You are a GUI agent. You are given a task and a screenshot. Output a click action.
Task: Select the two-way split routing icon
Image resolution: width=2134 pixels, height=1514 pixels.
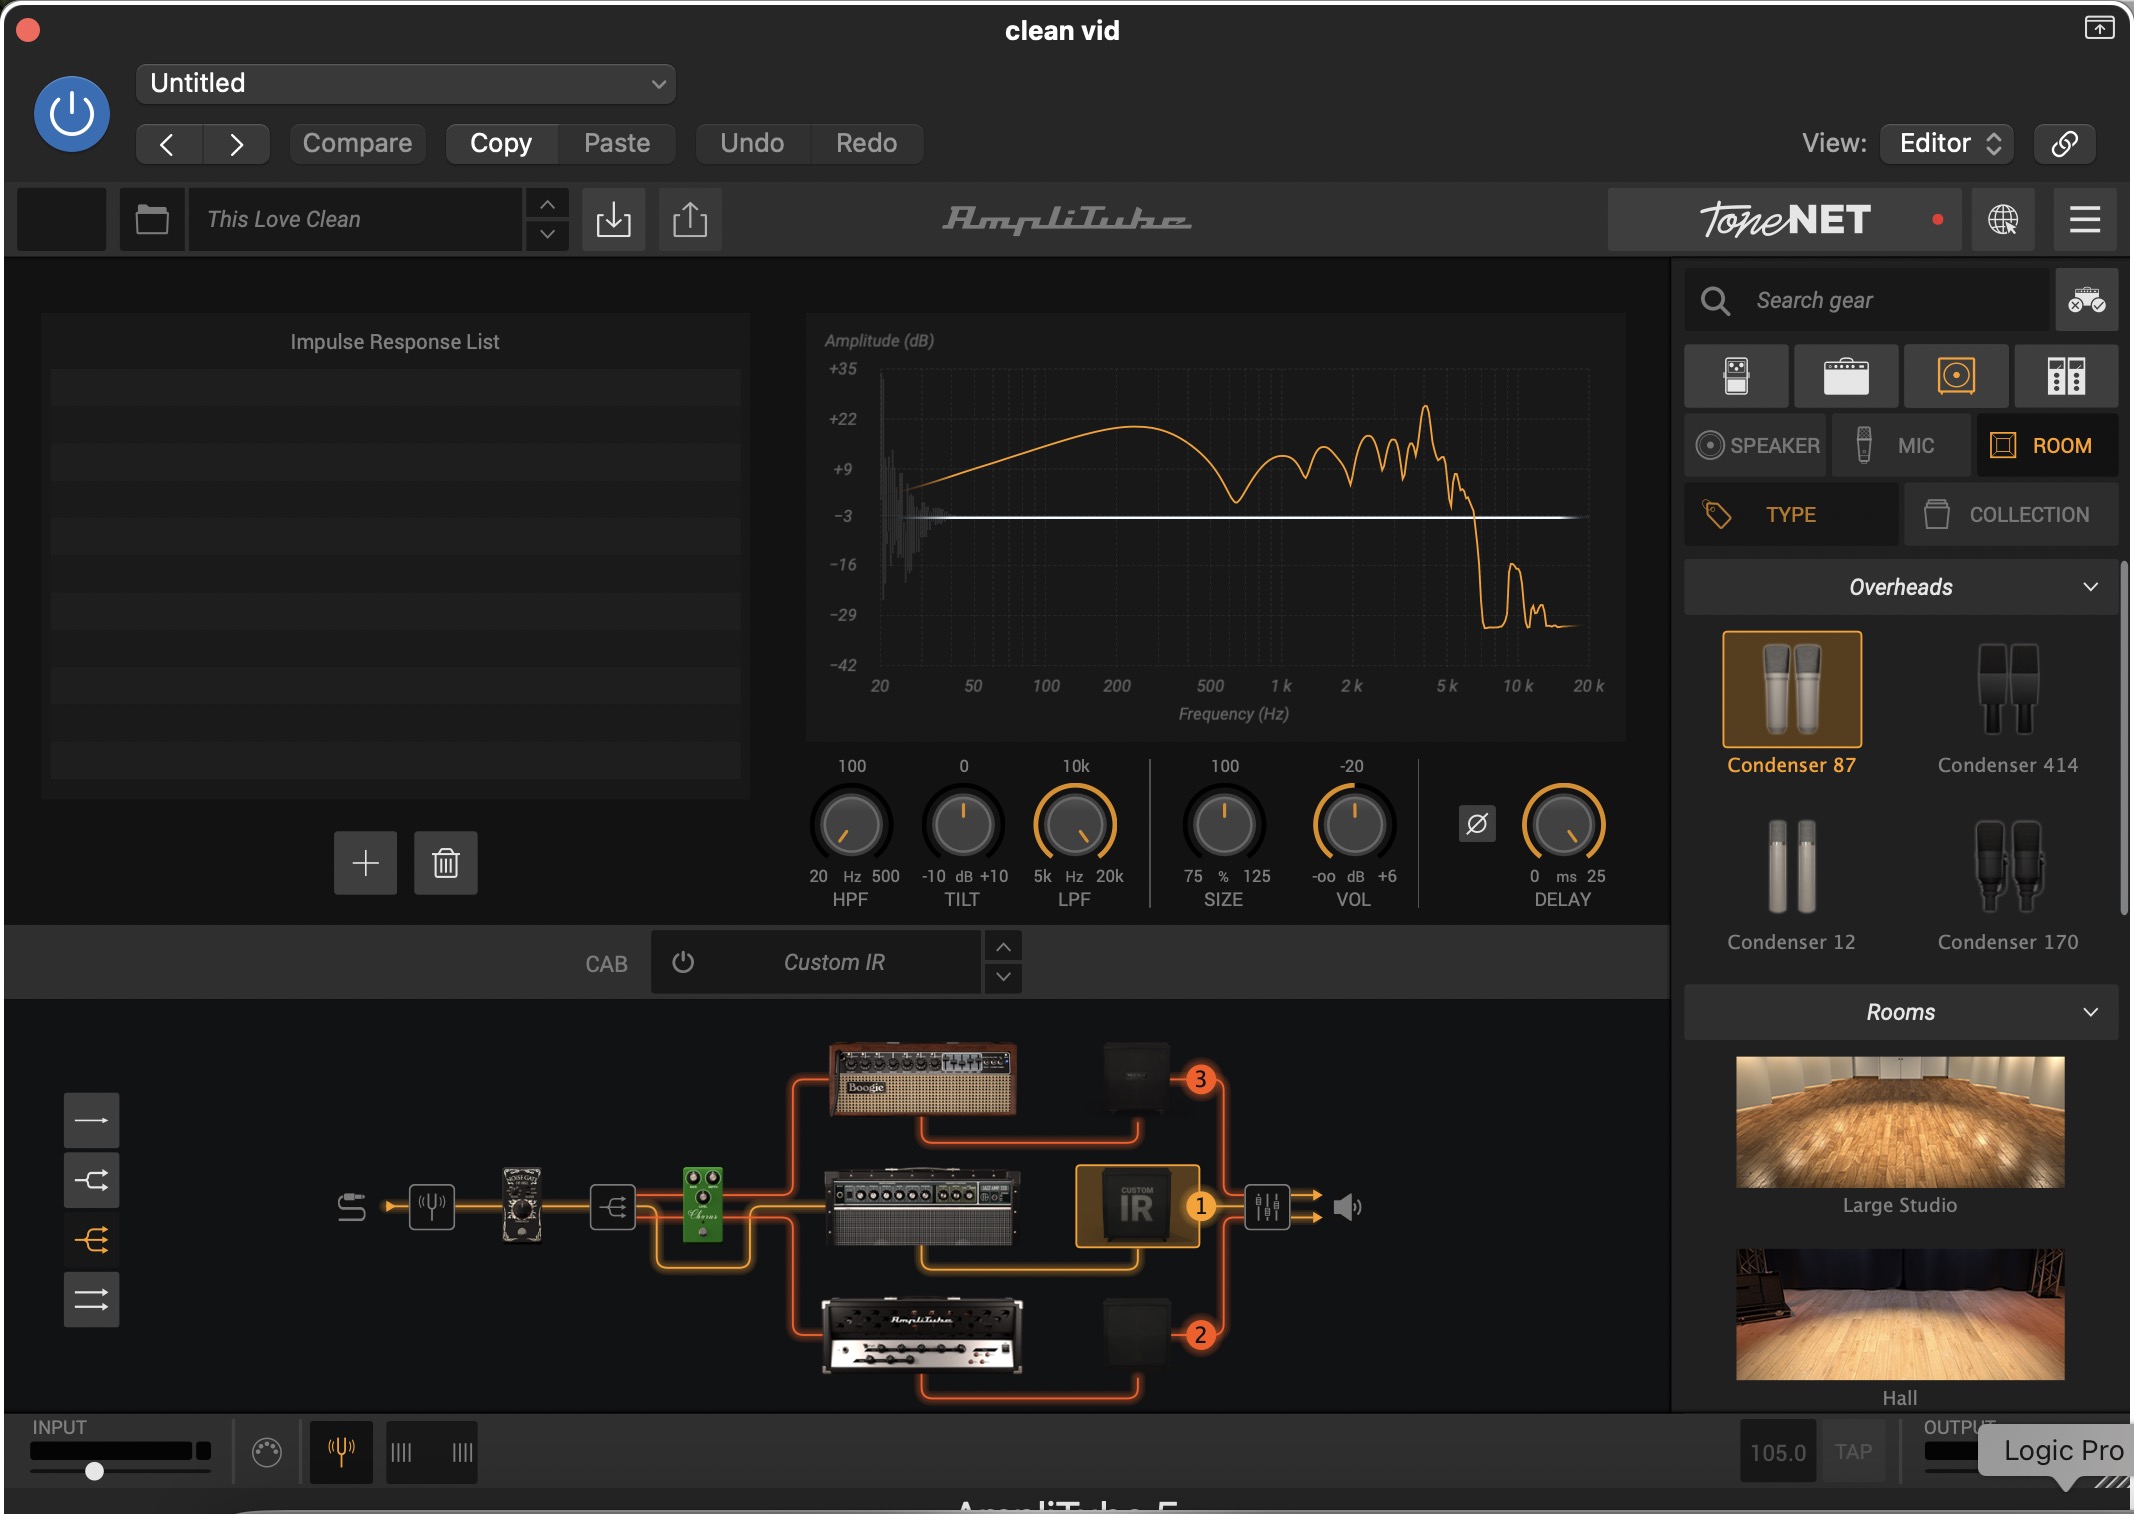click(92, 1180)
